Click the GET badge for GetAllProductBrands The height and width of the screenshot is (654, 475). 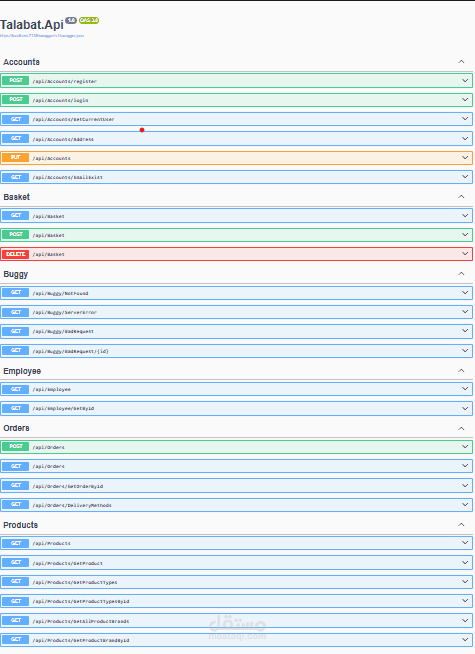click(15, 621)
